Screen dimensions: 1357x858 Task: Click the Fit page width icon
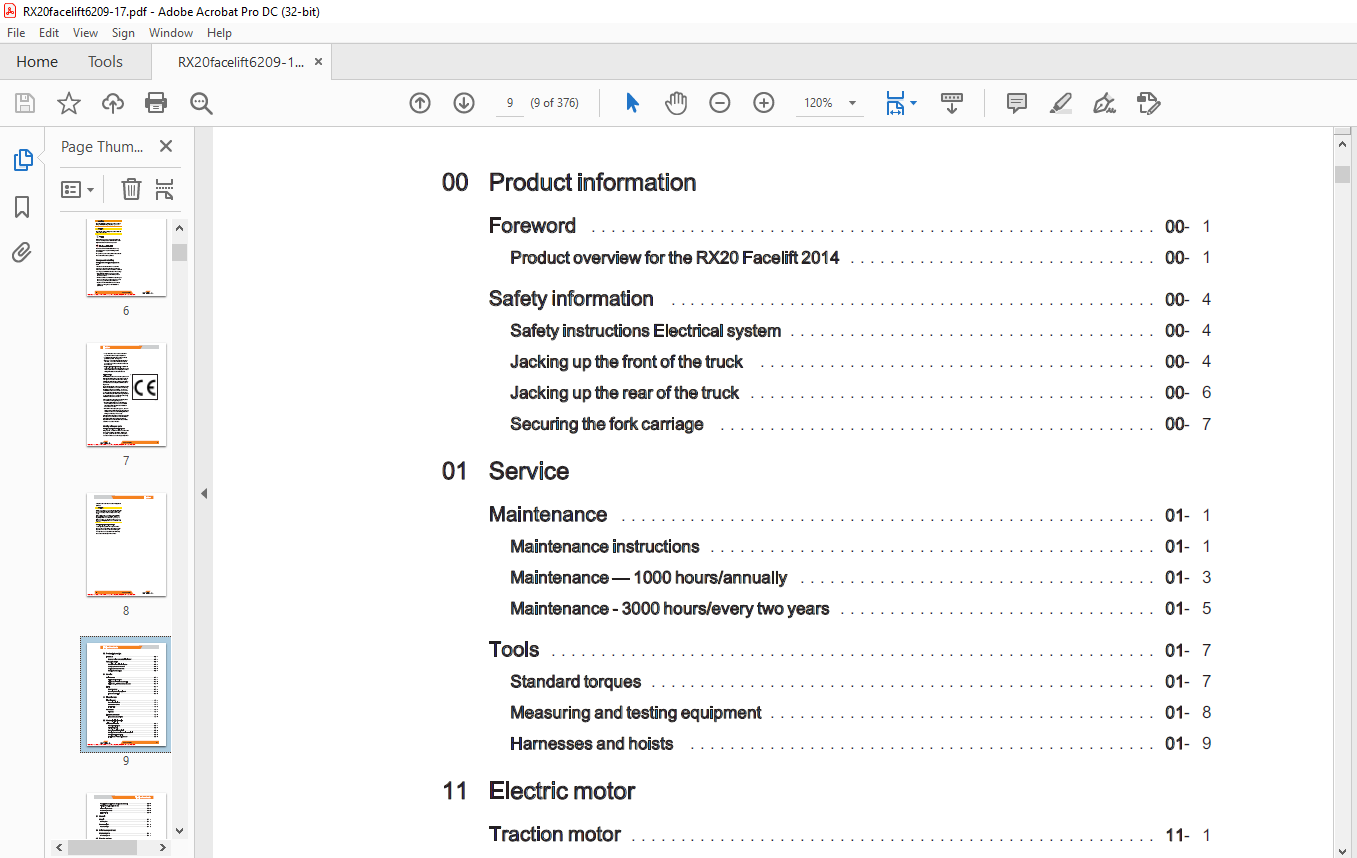pos(895,103)
